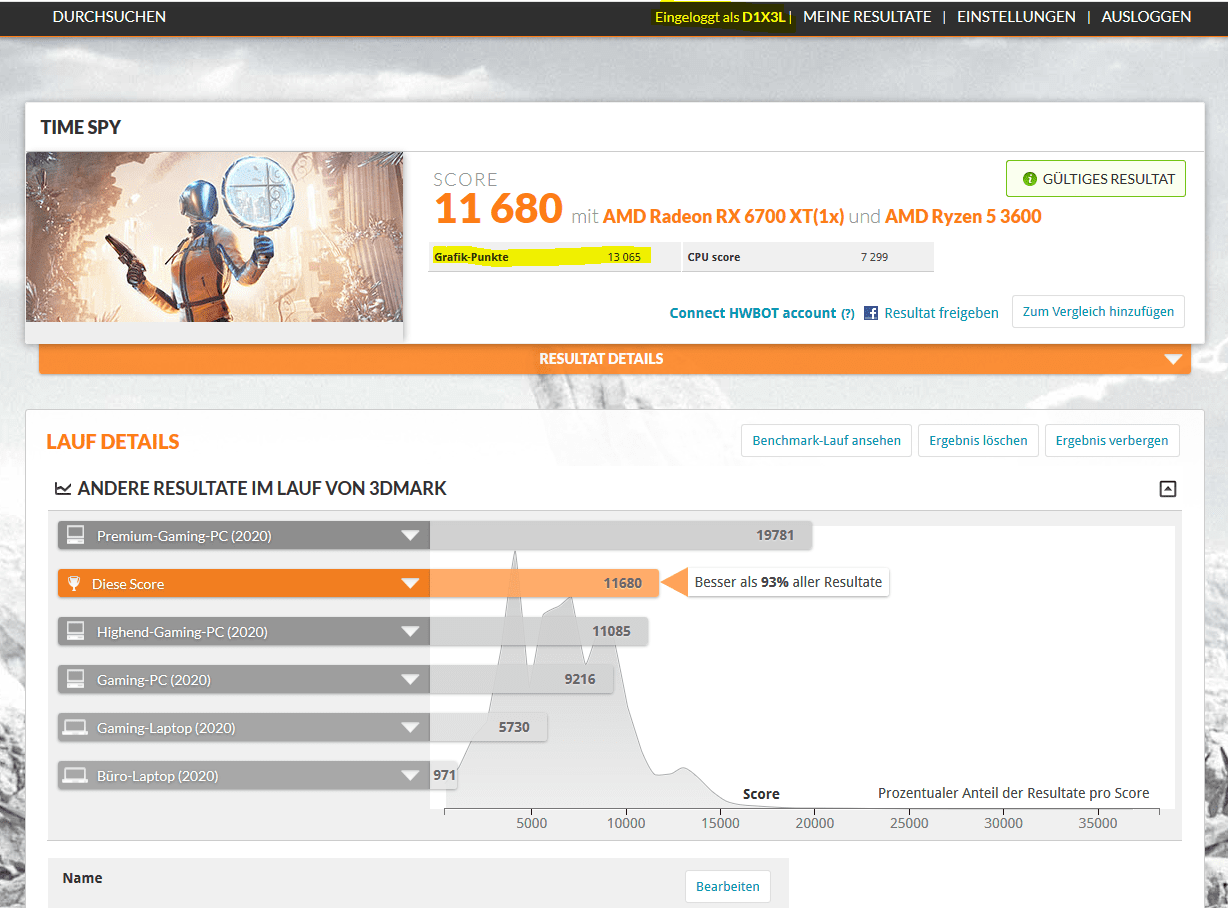Click Resultat freigeben link
The width and height of the screenshot is (1228, 908).
[941, 313]
